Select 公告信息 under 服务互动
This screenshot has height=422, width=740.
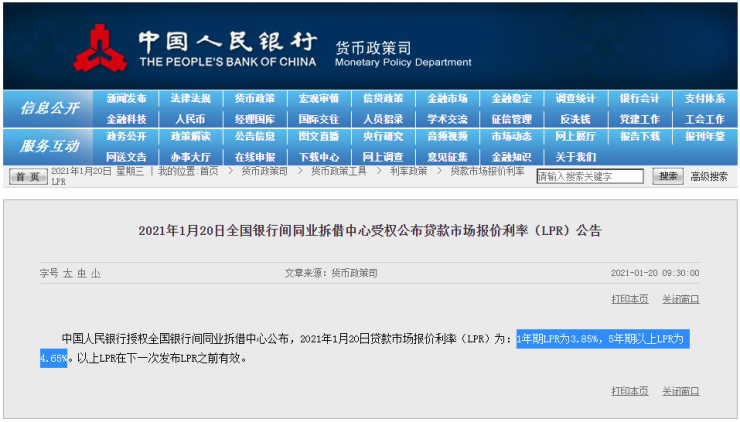255,136
